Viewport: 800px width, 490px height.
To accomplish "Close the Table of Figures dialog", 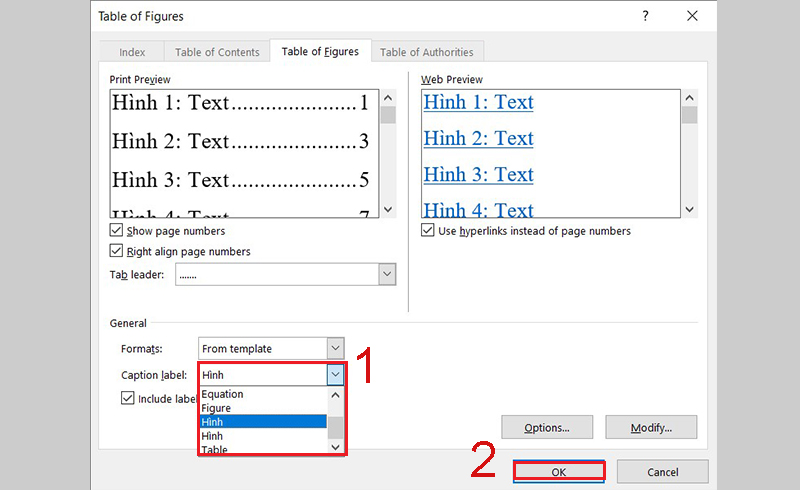I will [692, 16].
